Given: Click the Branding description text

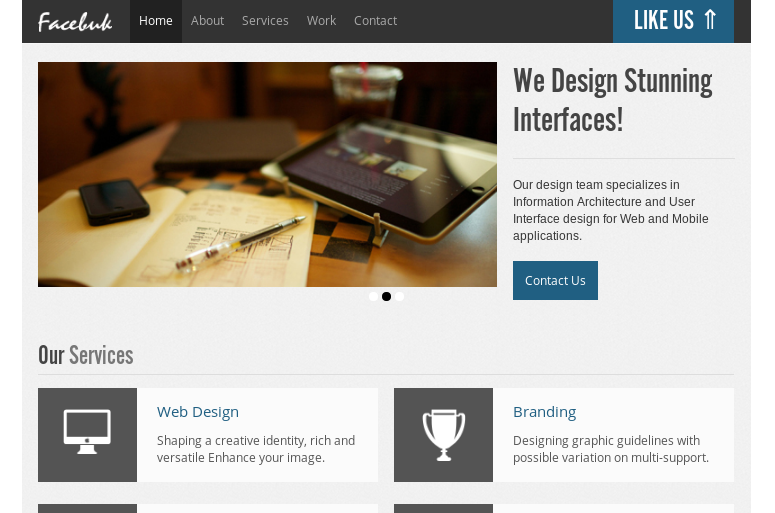Looking at the screenshot, I should point(611,449).
